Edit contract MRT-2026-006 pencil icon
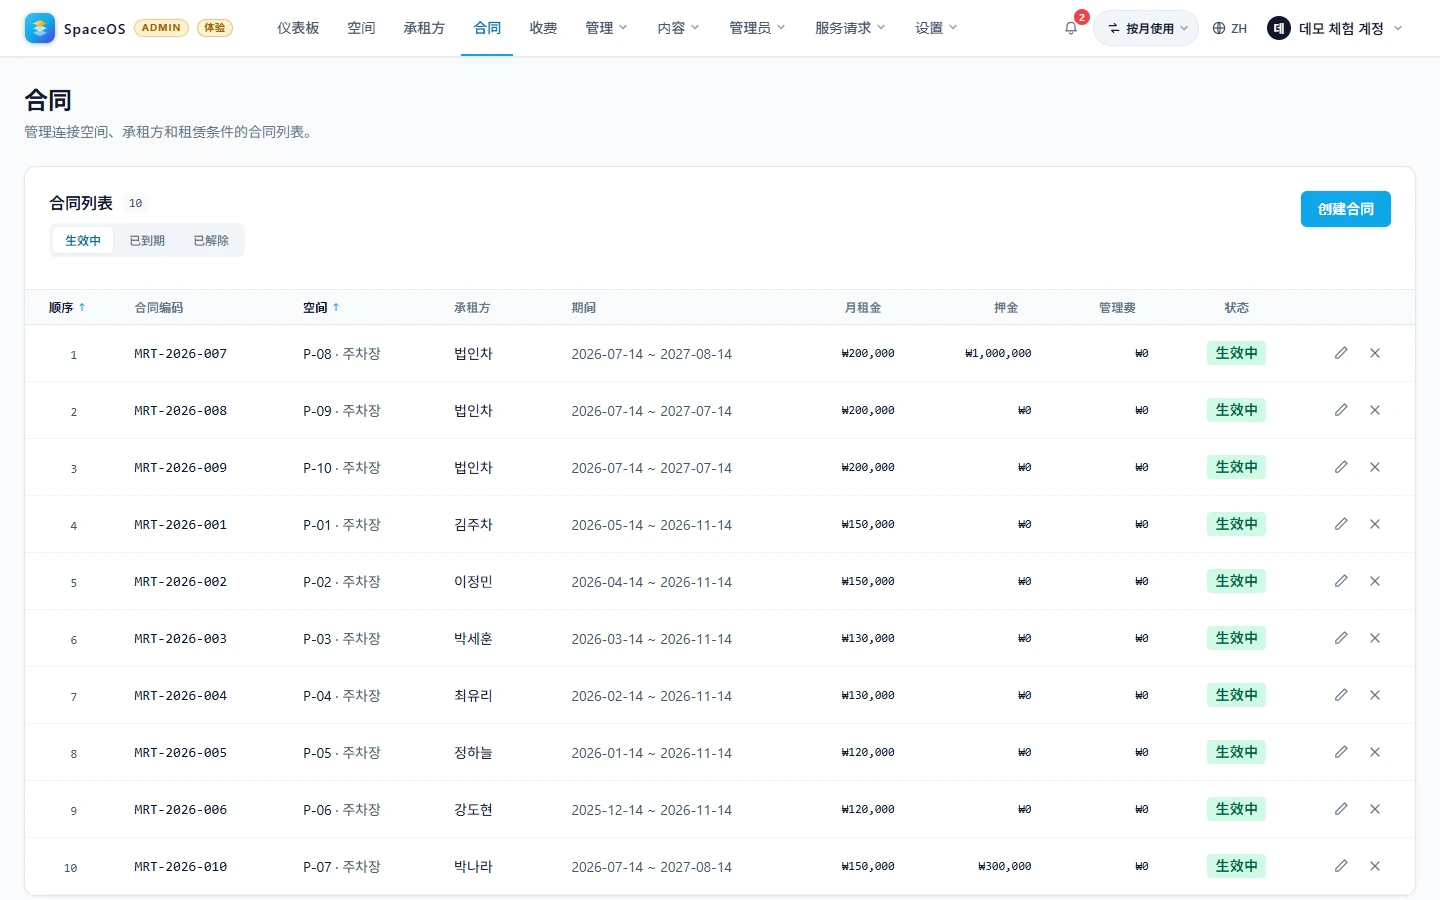This screenshot has width=1440, height=900. (x=1341, y=809)
